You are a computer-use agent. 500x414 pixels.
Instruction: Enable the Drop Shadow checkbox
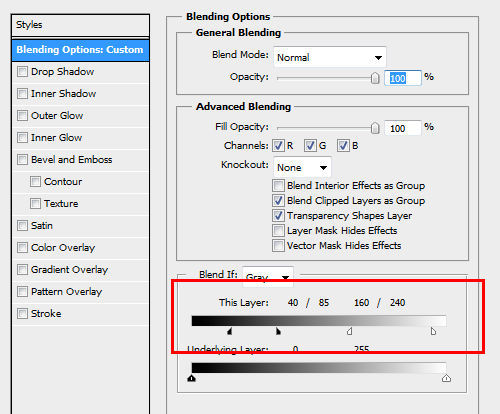(22, 71)
